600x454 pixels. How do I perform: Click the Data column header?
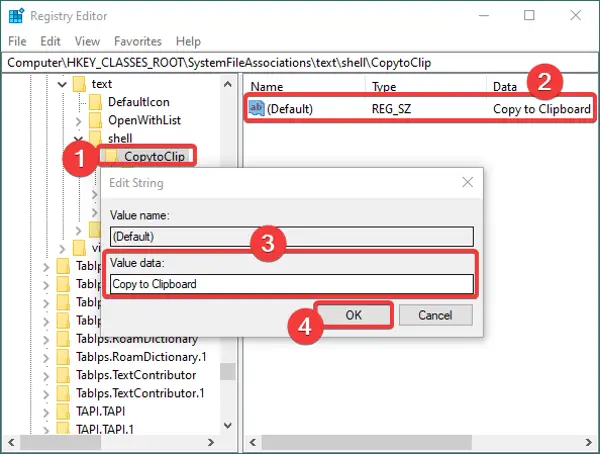coord(505,87)
